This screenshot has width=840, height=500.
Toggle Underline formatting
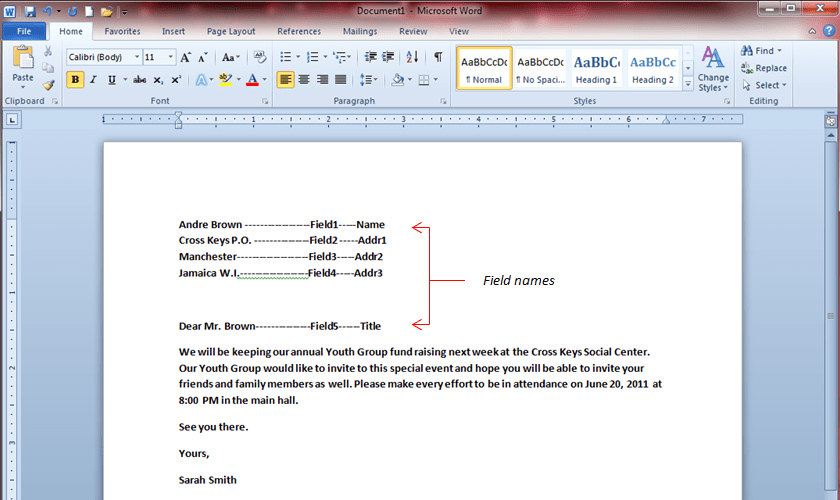tap(111, 80)
